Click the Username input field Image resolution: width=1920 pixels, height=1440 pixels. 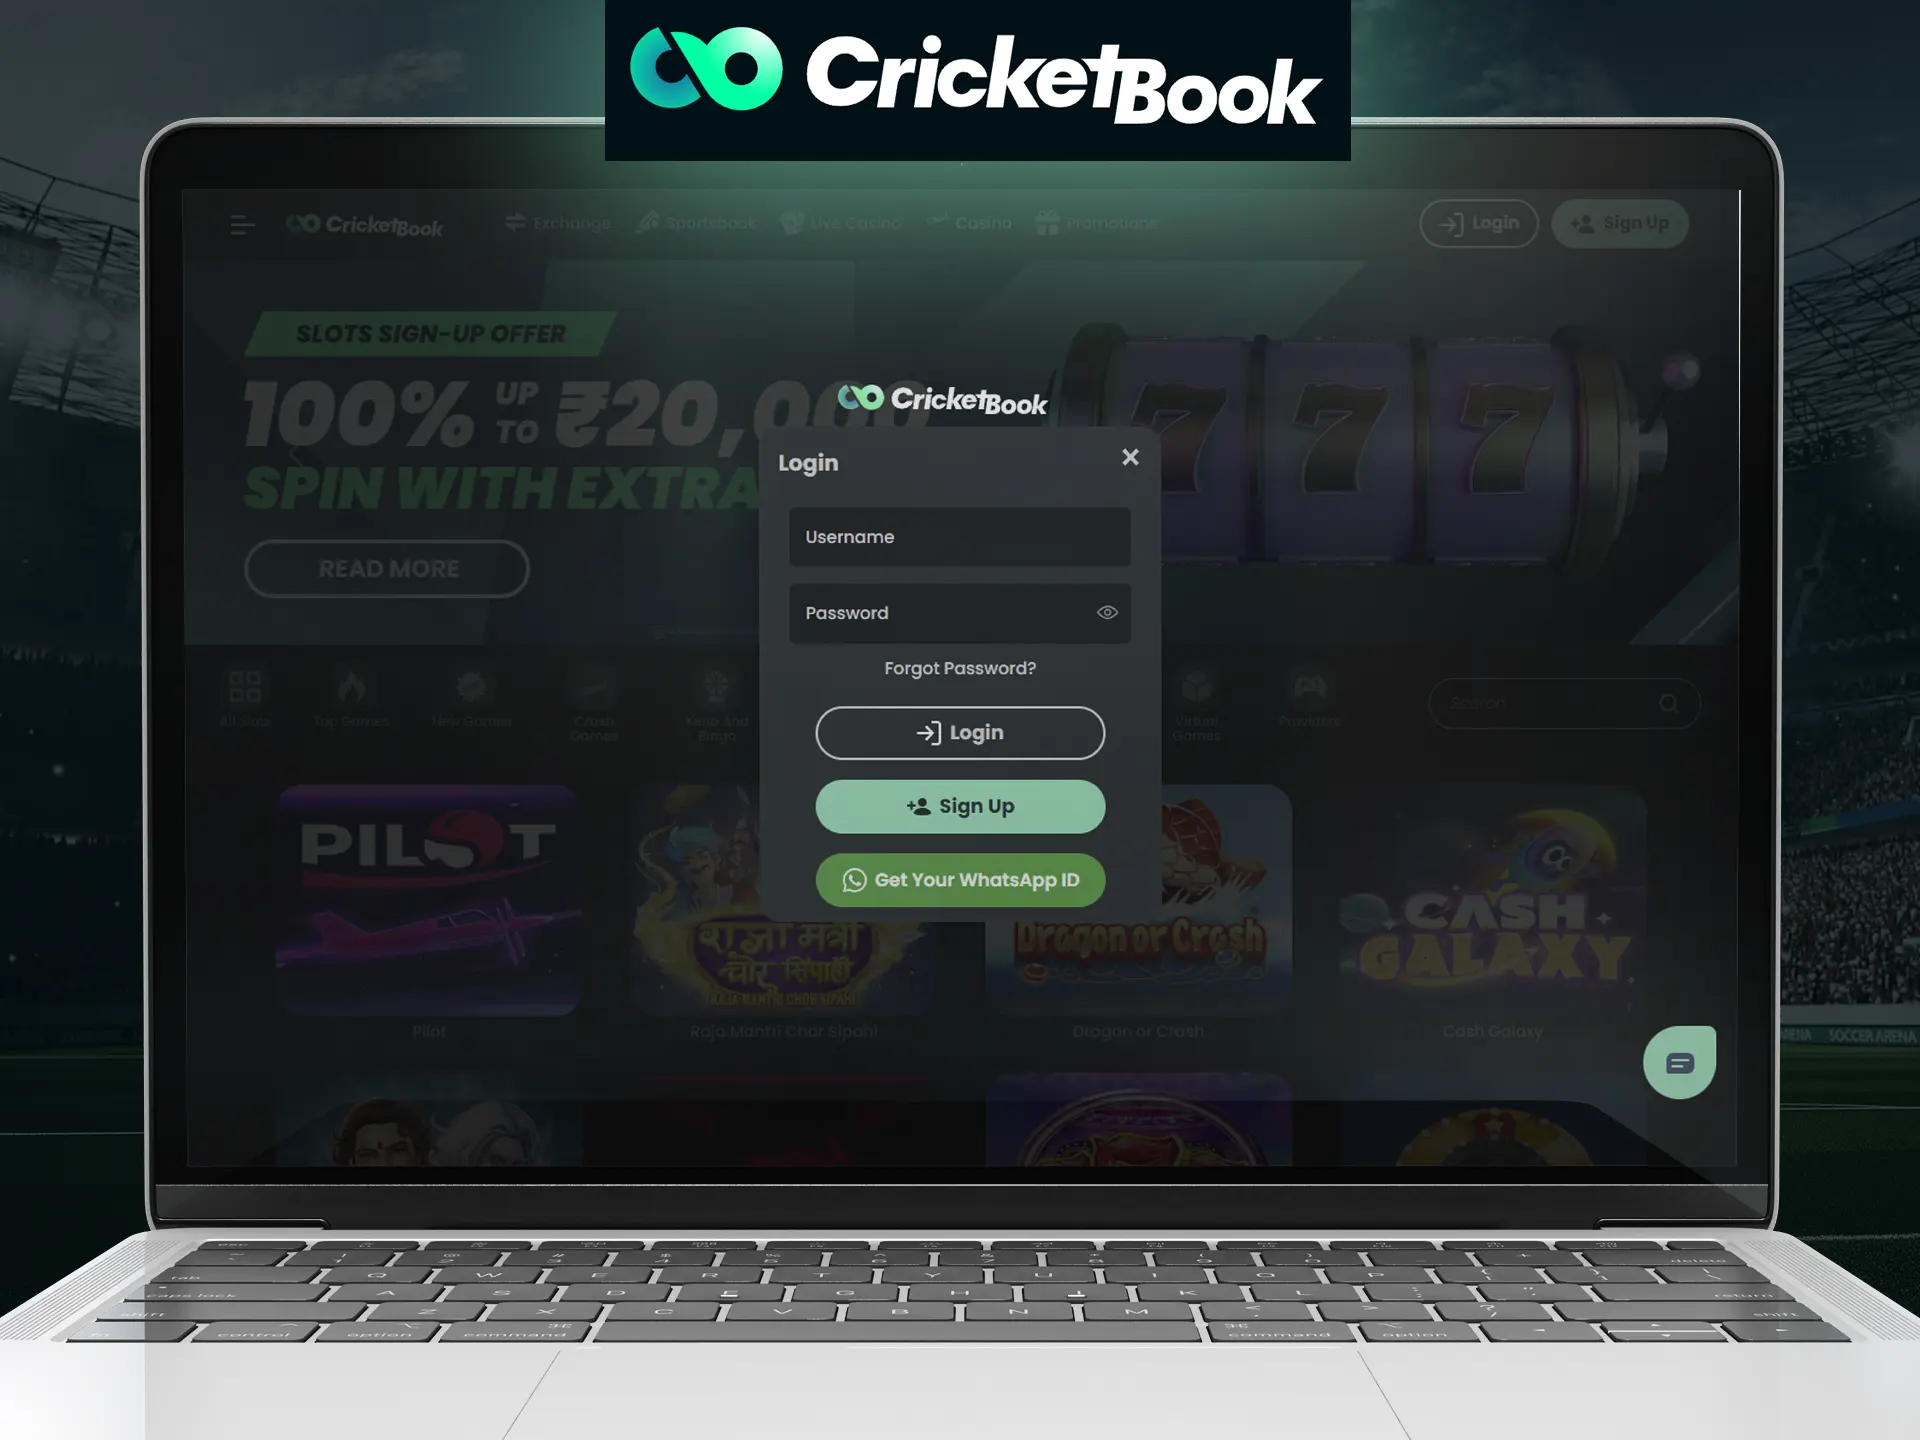[x=960, y=535]
